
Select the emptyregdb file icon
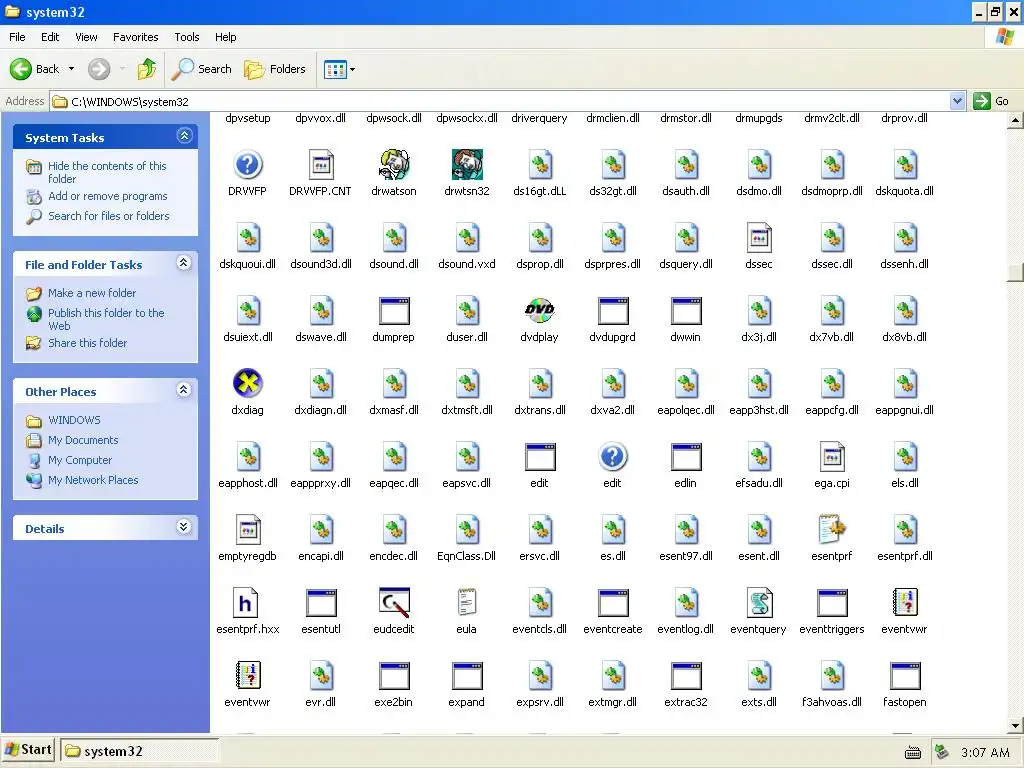[x=248, y=529]
